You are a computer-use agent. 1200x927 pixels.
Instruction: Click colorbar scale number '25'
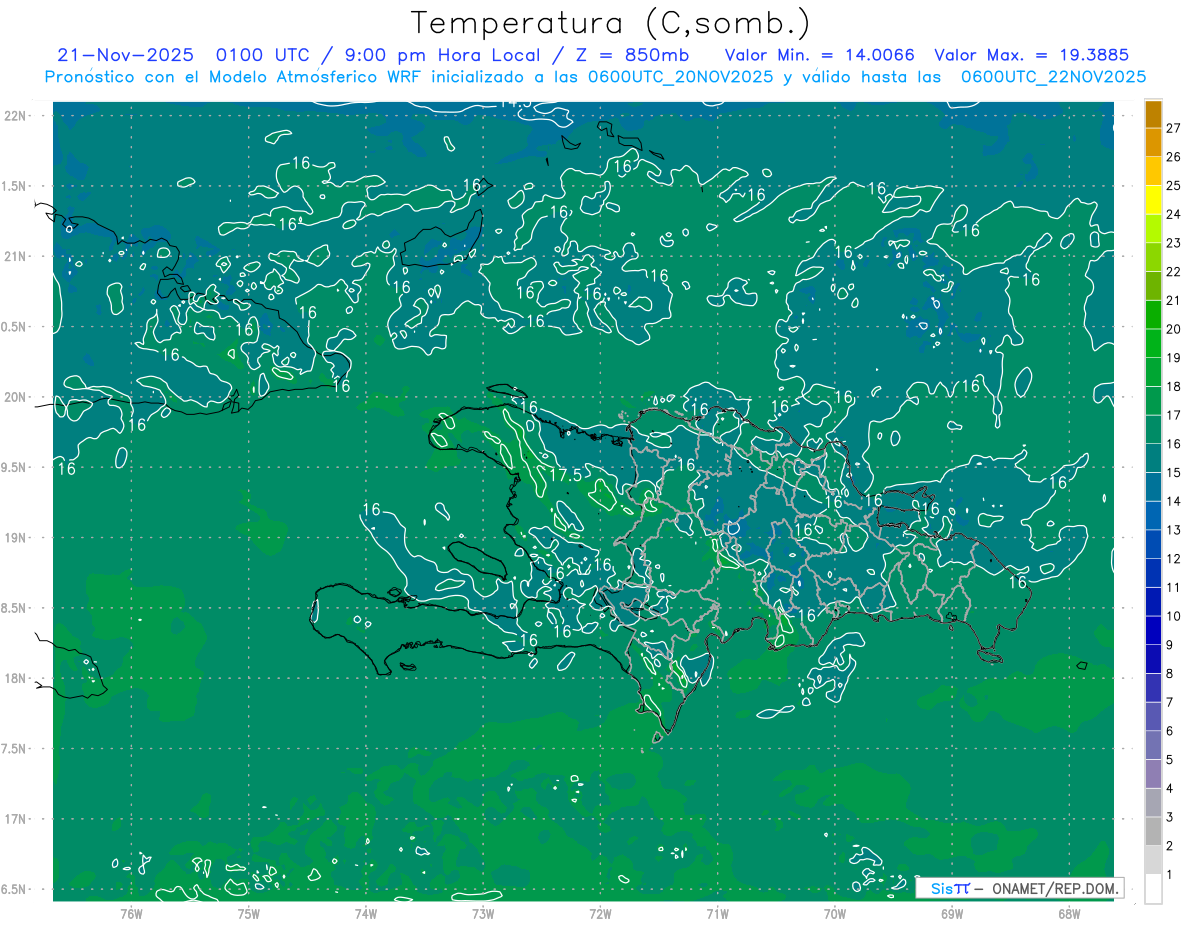pyautogui.click(x=1174, y=186)
